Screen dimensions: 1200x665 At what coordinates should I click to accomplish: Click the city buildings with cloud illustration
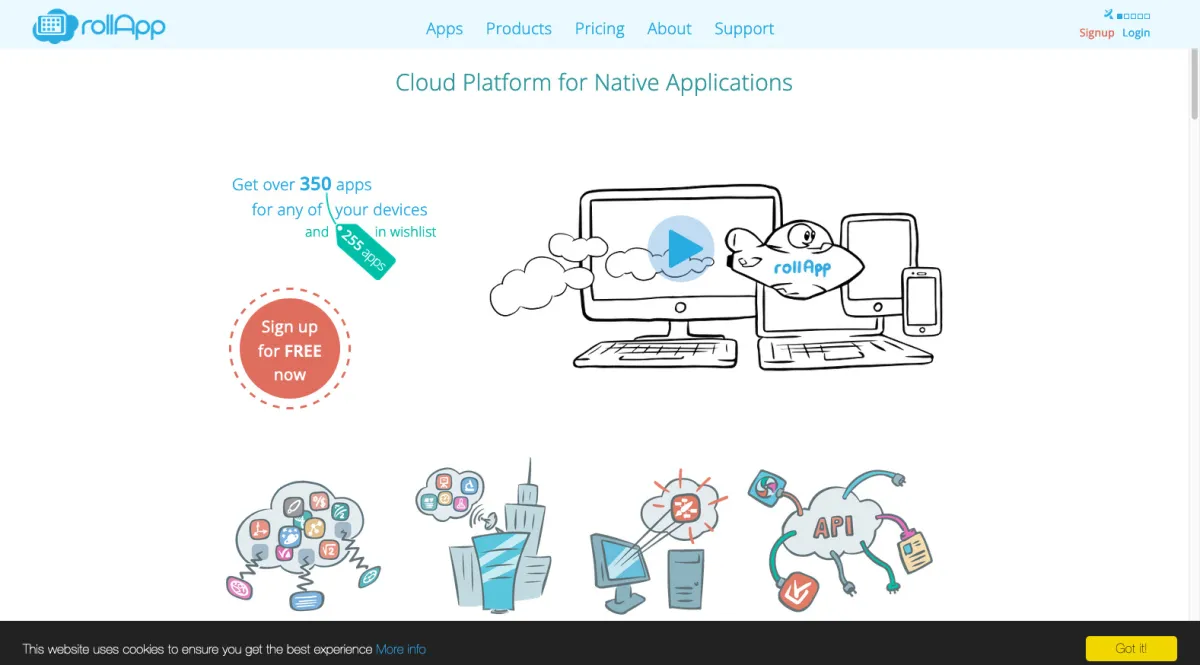pos(484,536)
